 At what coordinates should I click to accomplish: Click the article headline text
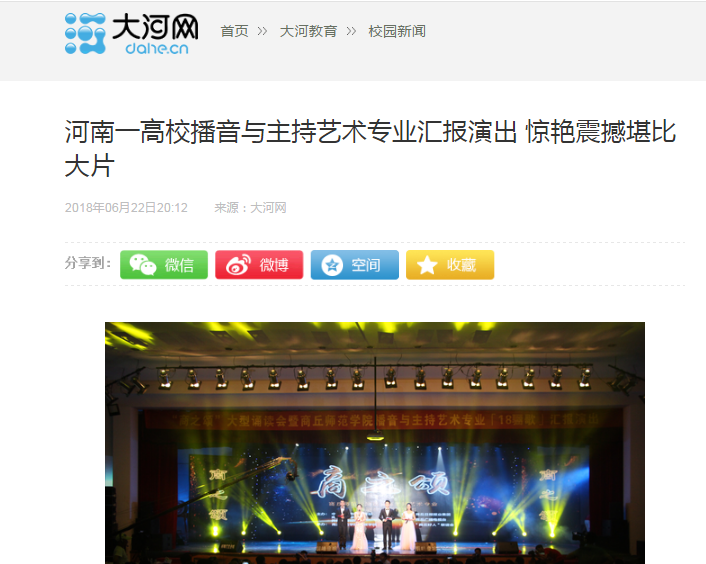[370, 149]
